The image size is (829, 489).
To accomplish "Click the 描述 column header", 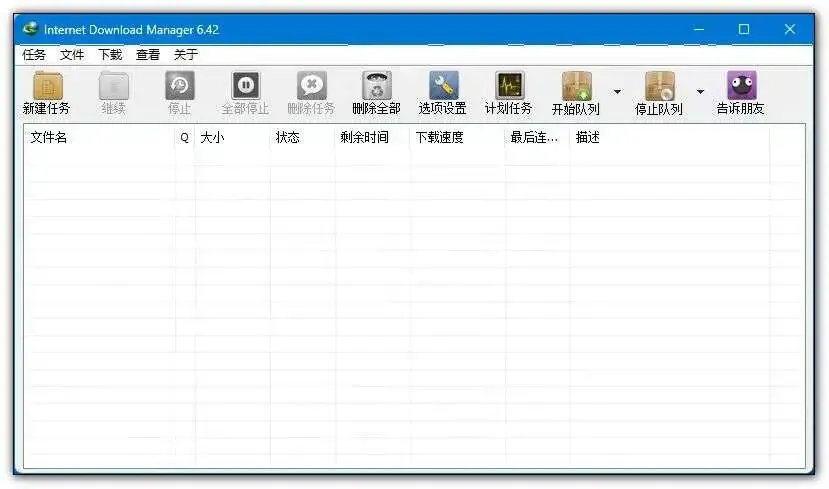I will 669,137.
